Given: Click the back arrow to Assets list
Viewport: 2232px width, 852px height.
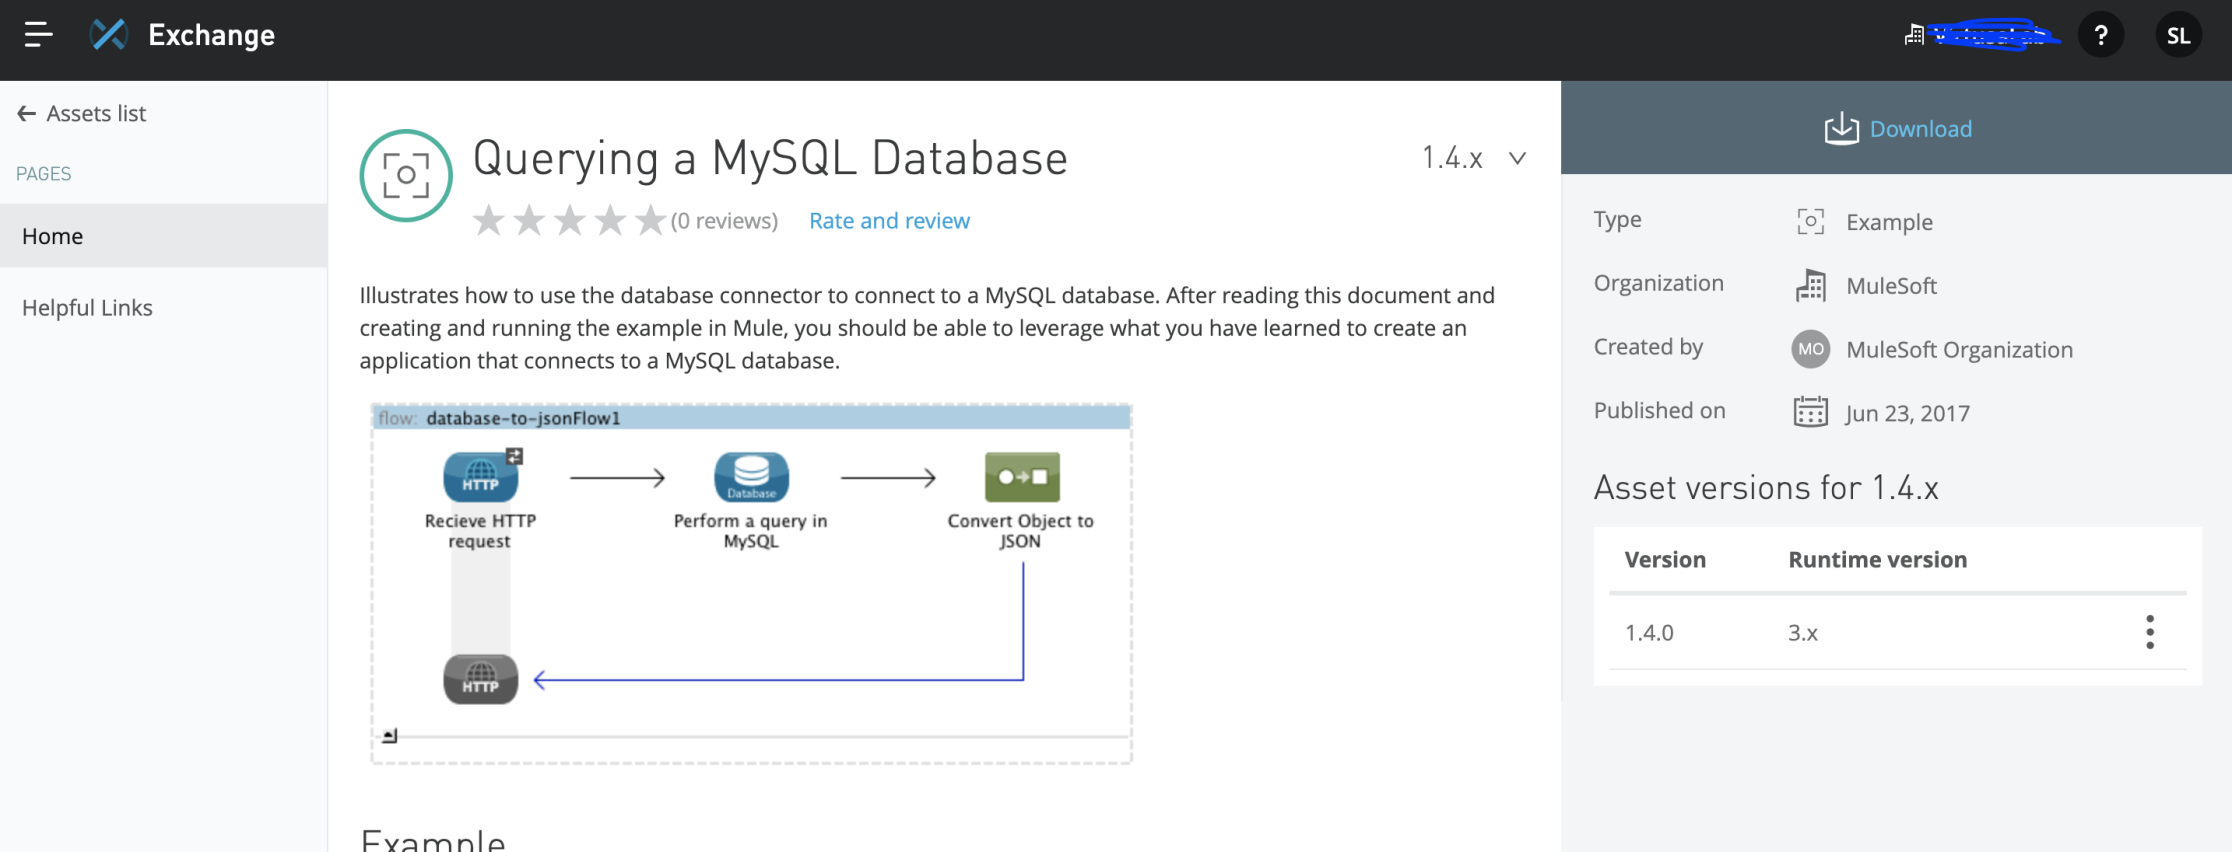Looking at the screenshot, I should pos(27,114).
